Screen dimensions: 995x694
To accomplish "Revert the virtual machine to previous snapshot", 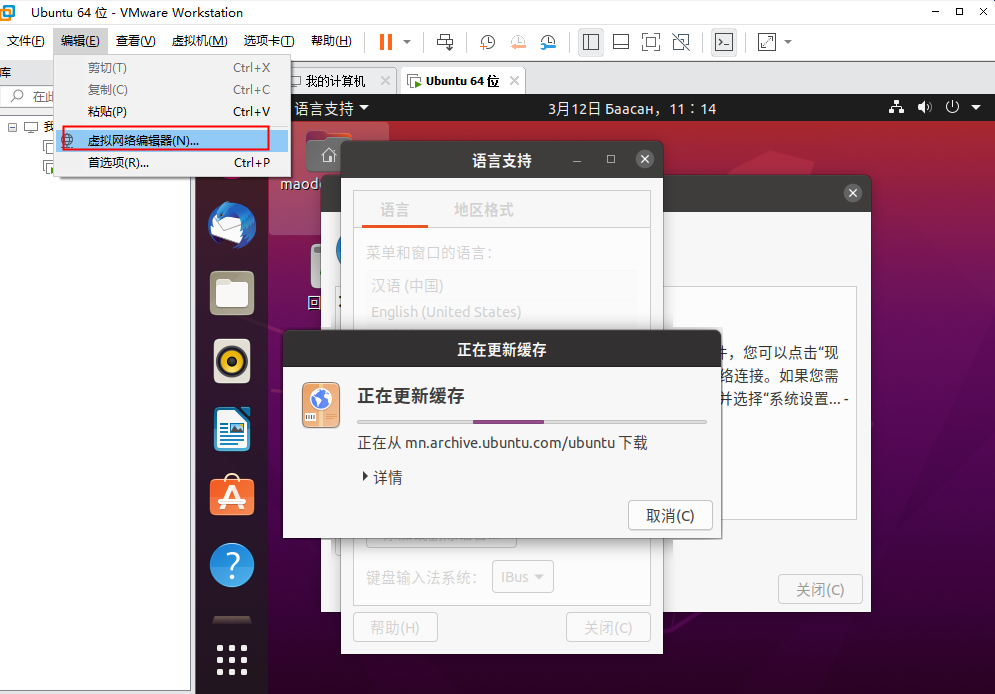I will [518, 42].
